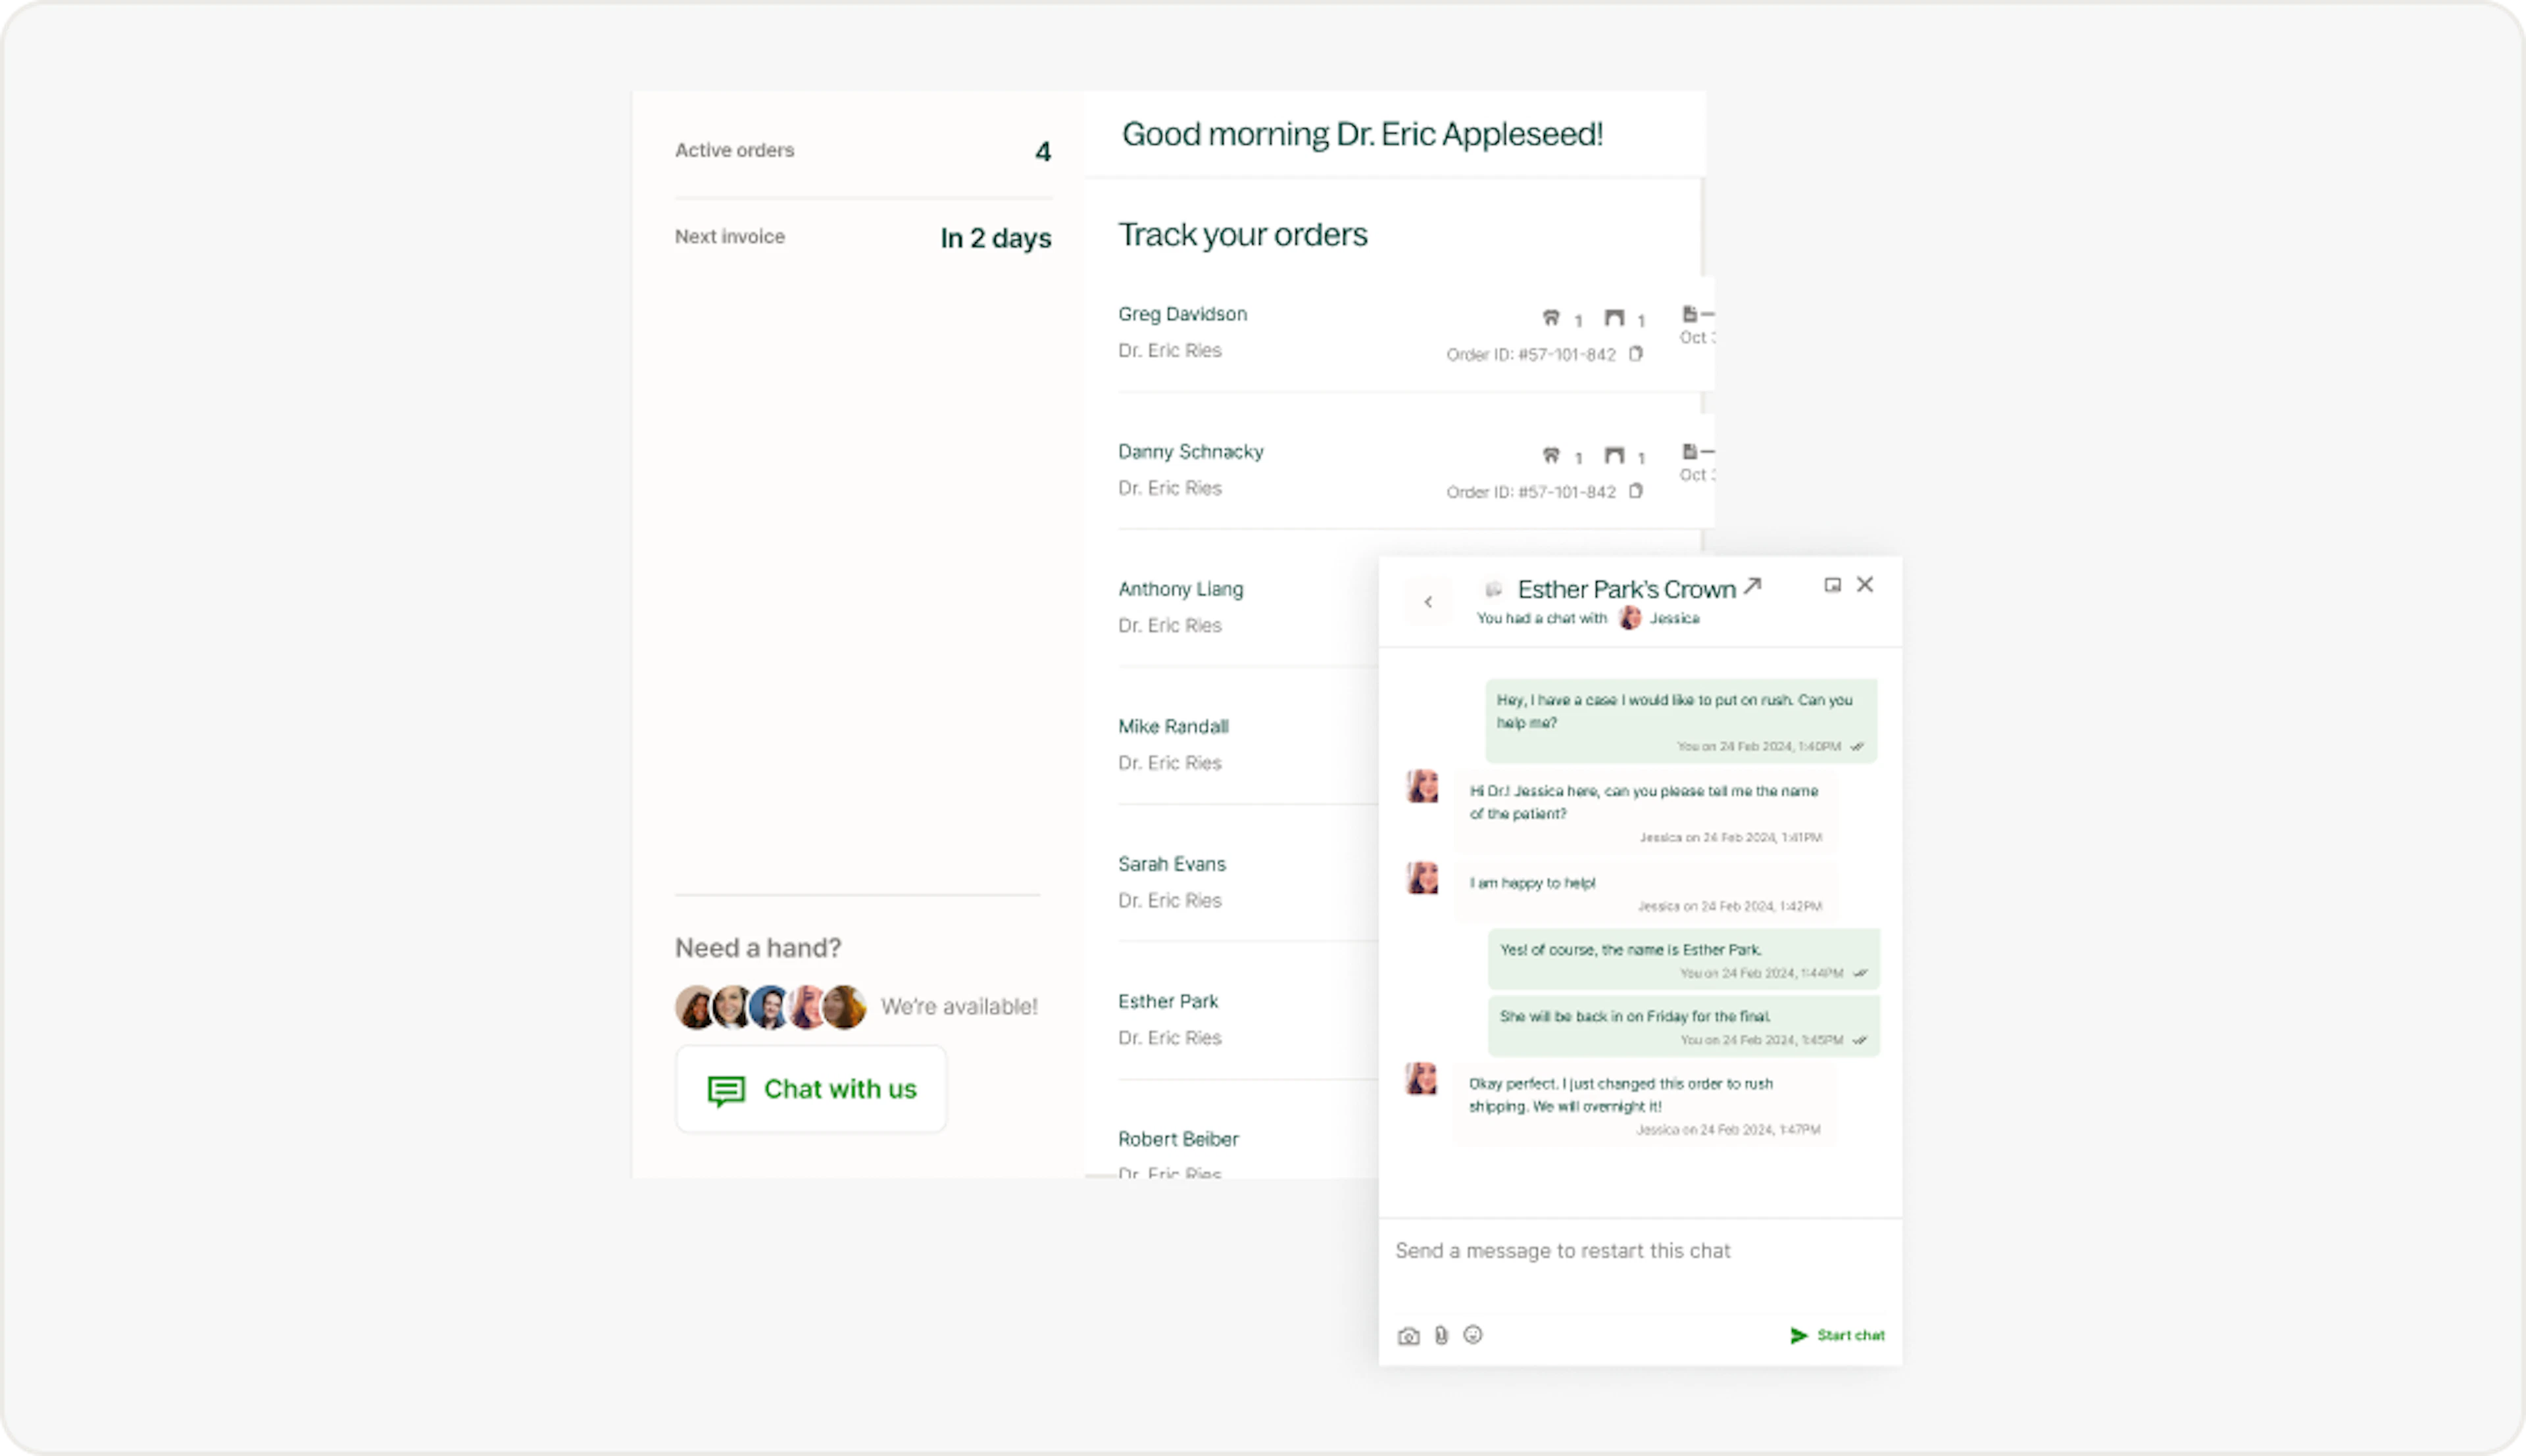
Task: Click Jessica's avatar in the chat header
Action: pos(1630,618)
